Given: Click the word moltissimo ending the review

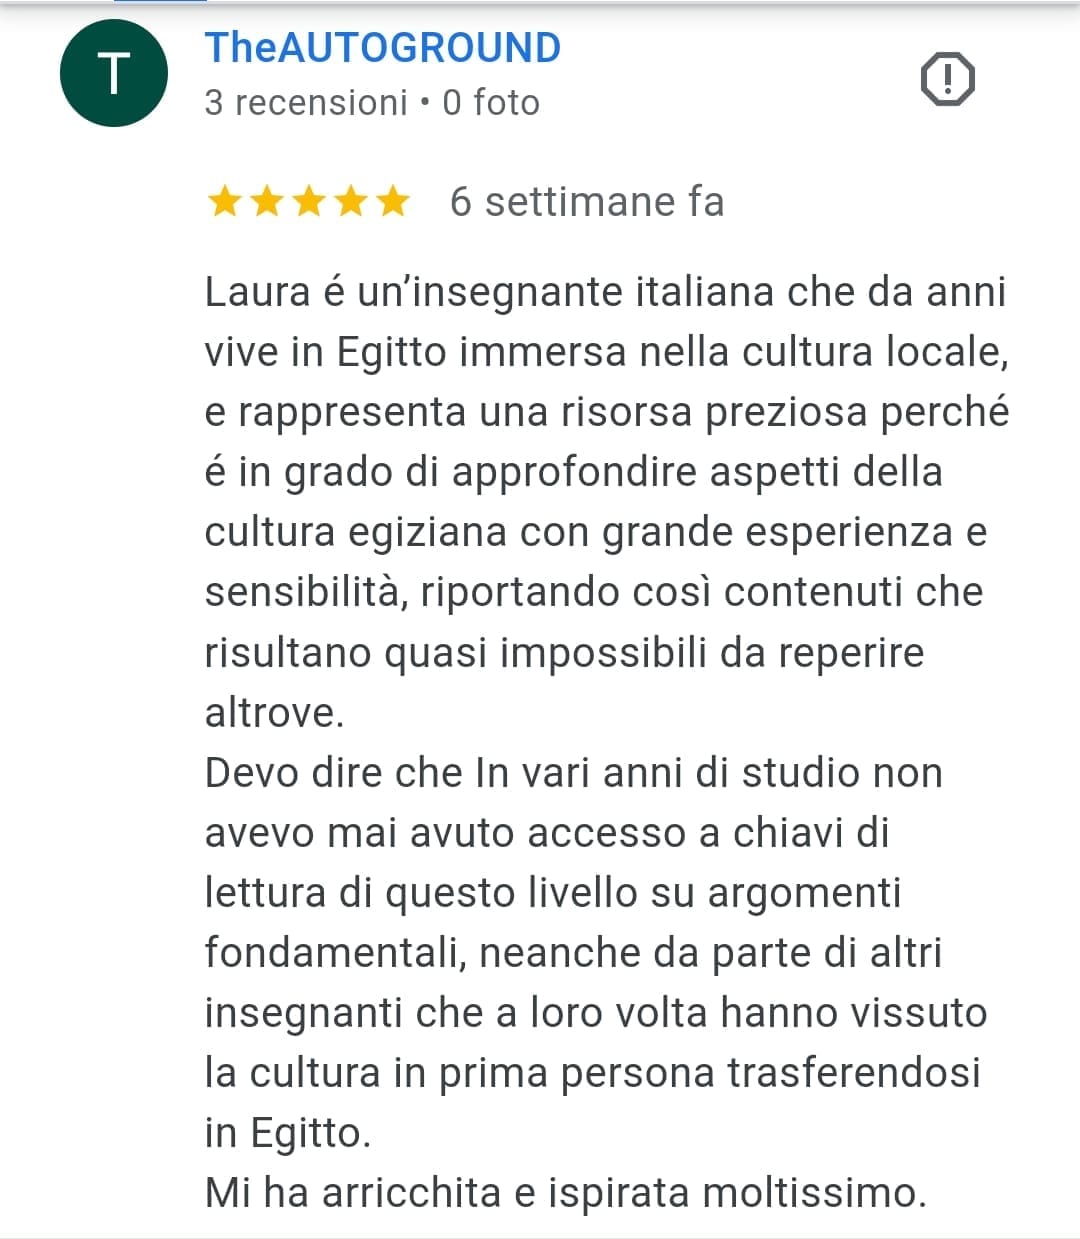Looking at the screenshot, I should coord(815,1193).
